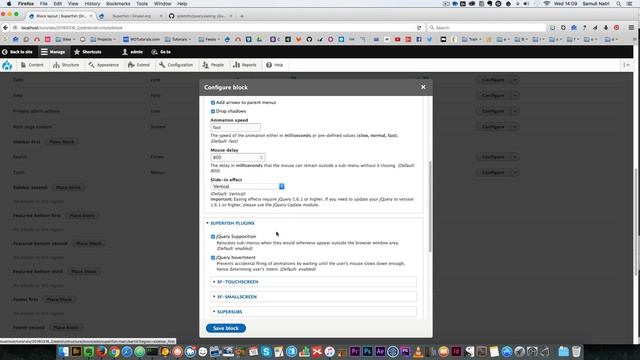Click the Facebook bookmark icon
640x360 pixels.
point(419,40)
